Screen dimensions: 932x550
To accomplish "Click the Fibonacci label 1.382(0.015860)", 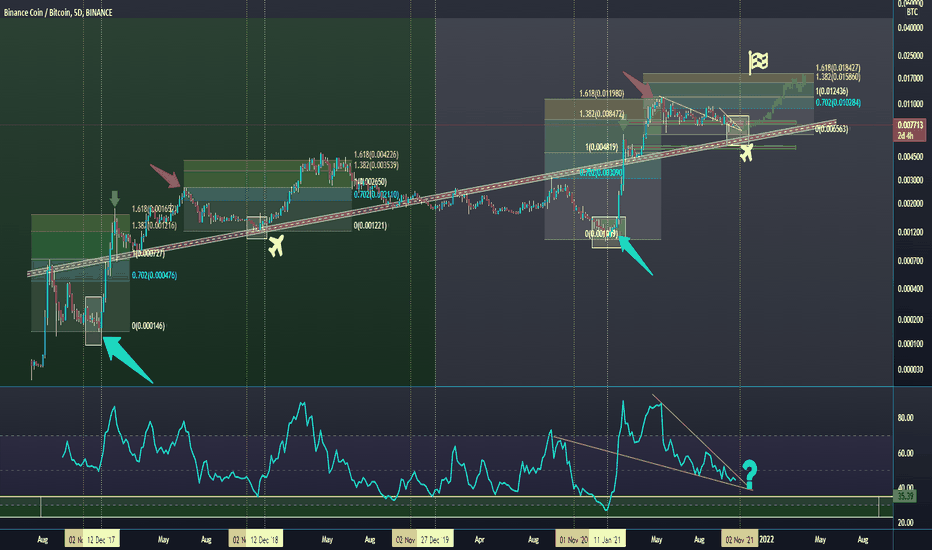I will click(837, 77).
